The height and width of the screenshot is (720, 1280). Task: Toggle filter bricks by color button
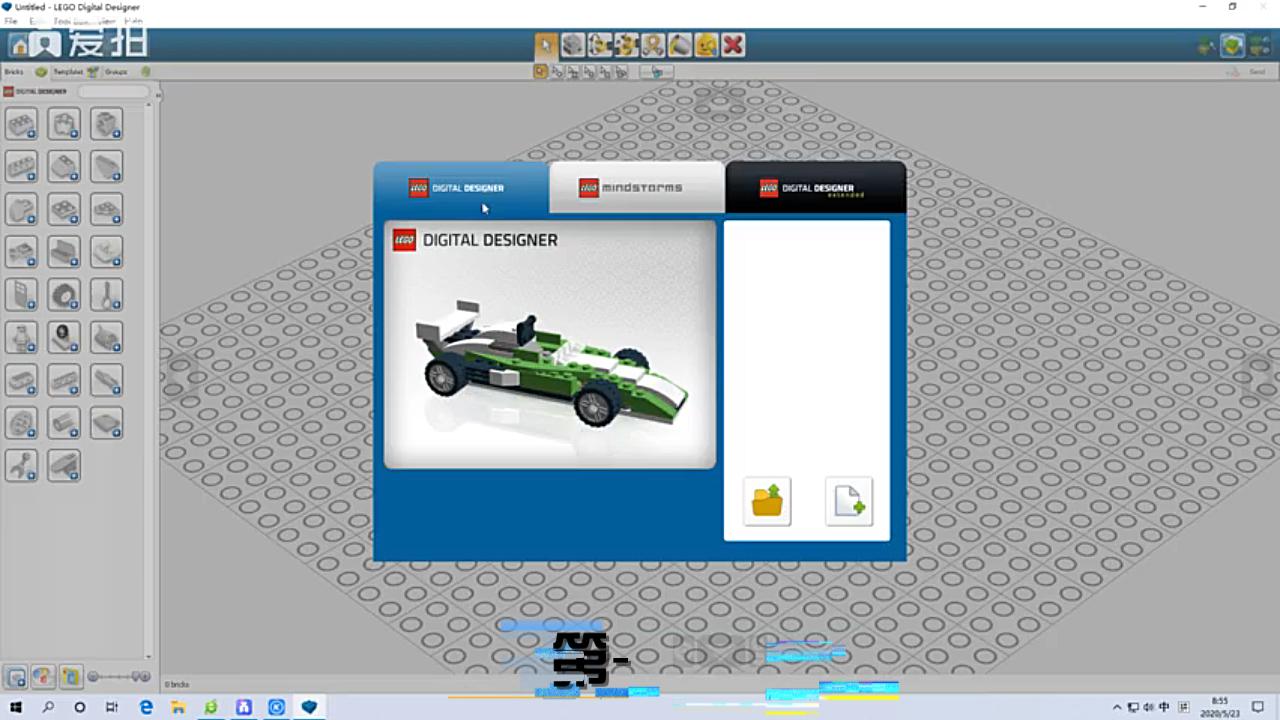[43, 677]
